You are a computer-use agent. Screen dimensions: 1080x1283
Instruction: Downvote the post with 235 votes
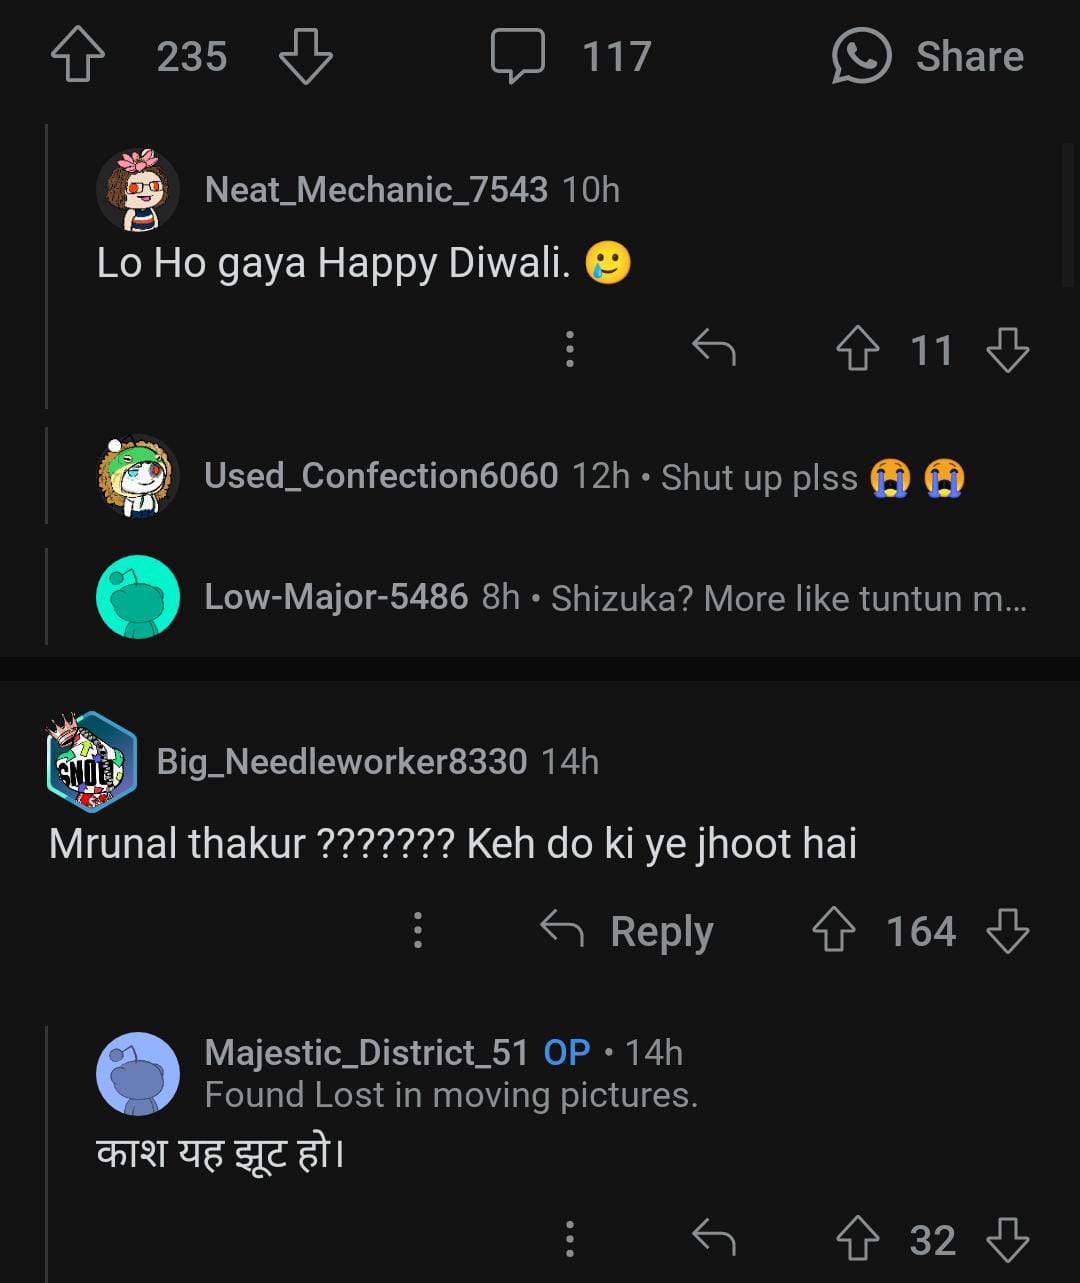305,56
